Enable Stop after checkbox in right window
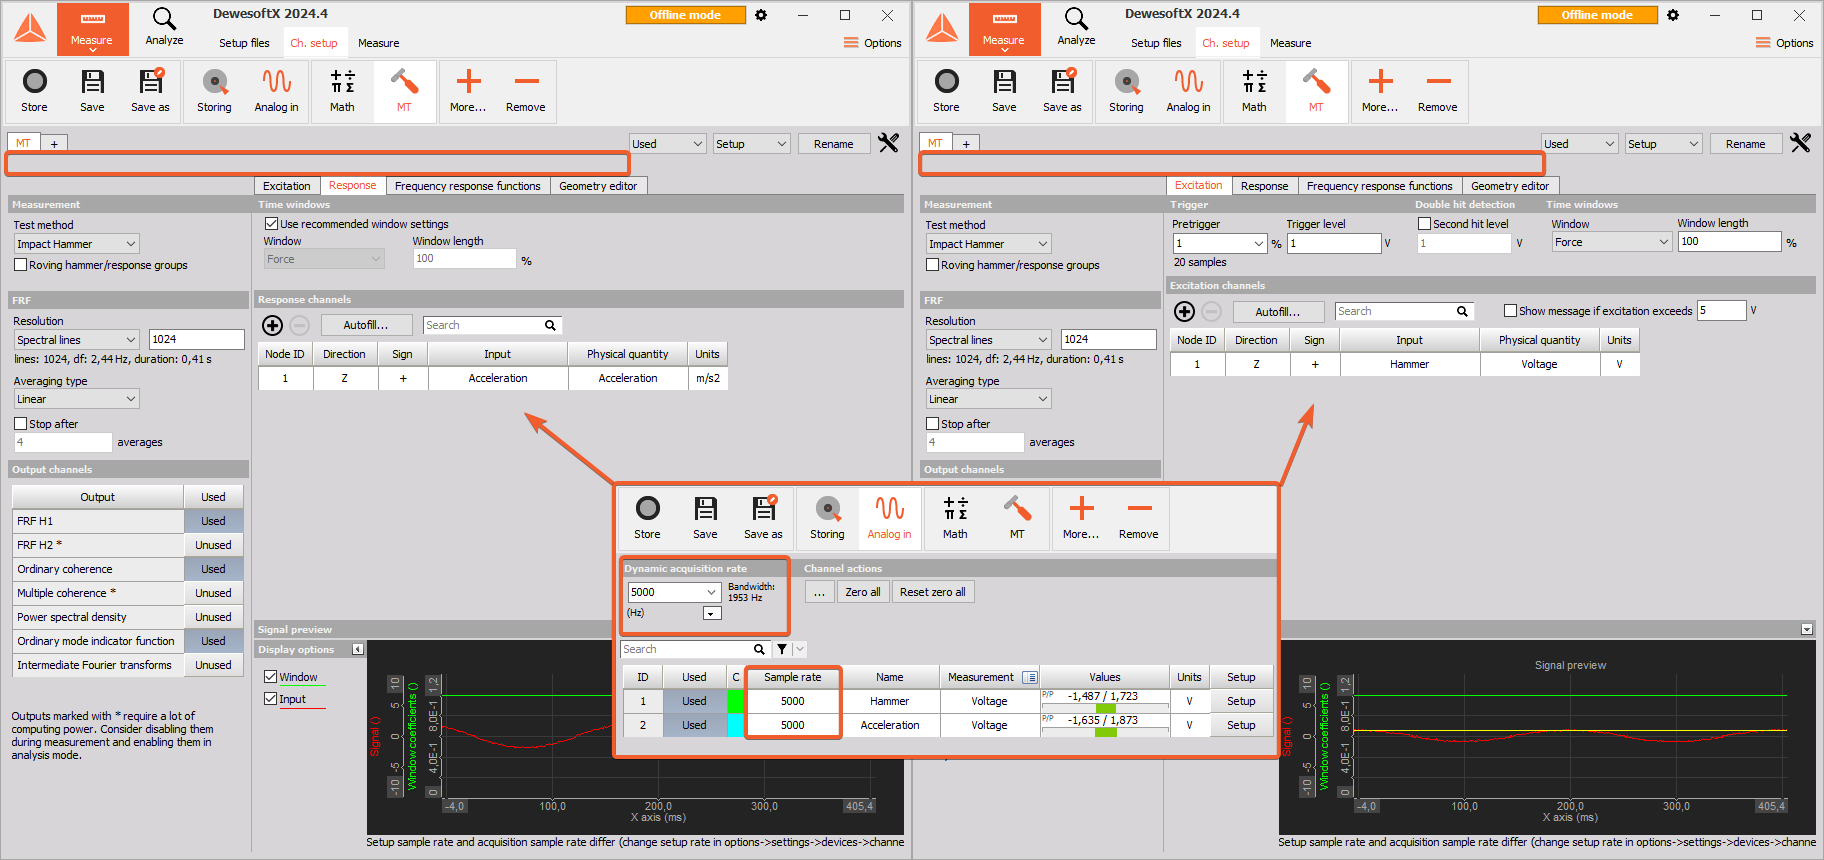Image resolution: width=1824 pixels, height=860 pixels. click(x=932, y=424)
